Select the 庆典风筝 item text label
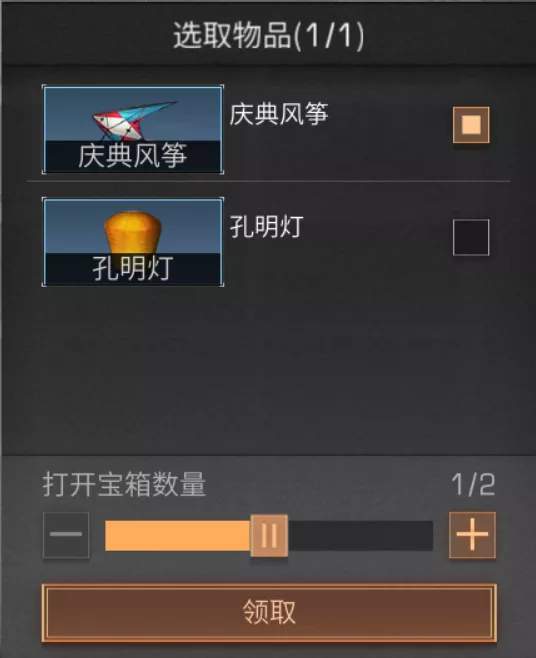The width and height of the screenshot is (536, 658). 279,114
